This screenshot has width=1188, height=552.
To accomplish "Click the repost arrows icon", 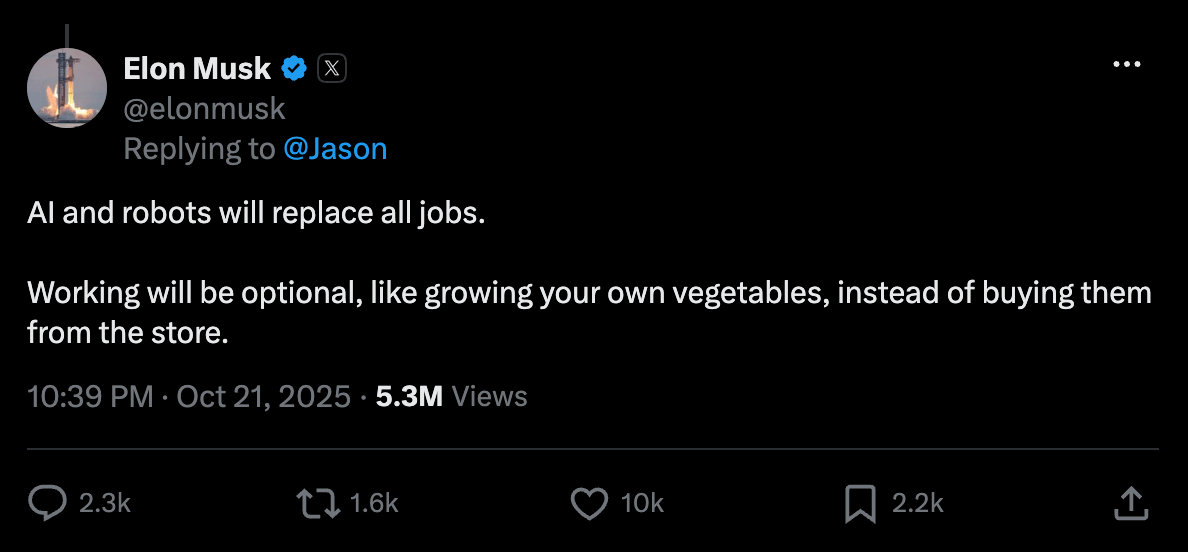I will [319, 504].
